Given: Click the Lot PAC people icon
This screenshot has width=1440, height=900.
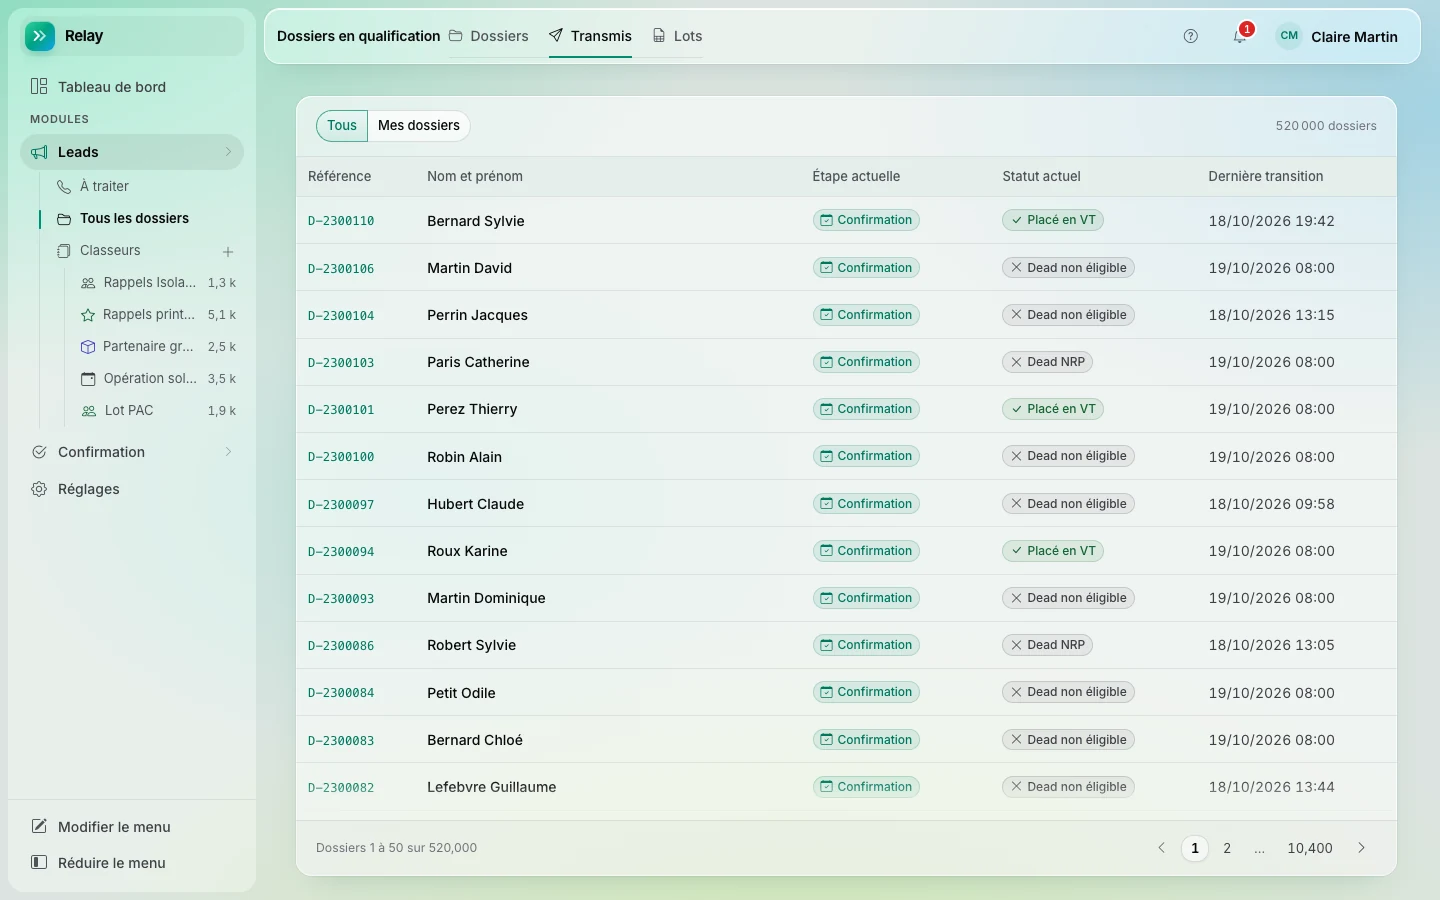Looking at the screenshot, I should [x=88, y=411].
